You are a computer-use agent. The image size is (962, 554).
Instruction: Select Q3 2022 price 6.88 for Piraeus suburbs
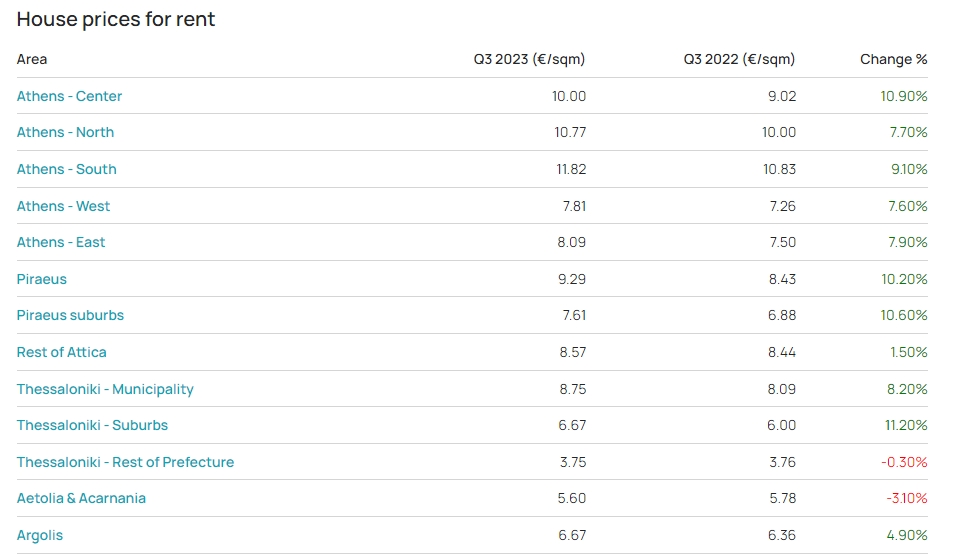782,315
